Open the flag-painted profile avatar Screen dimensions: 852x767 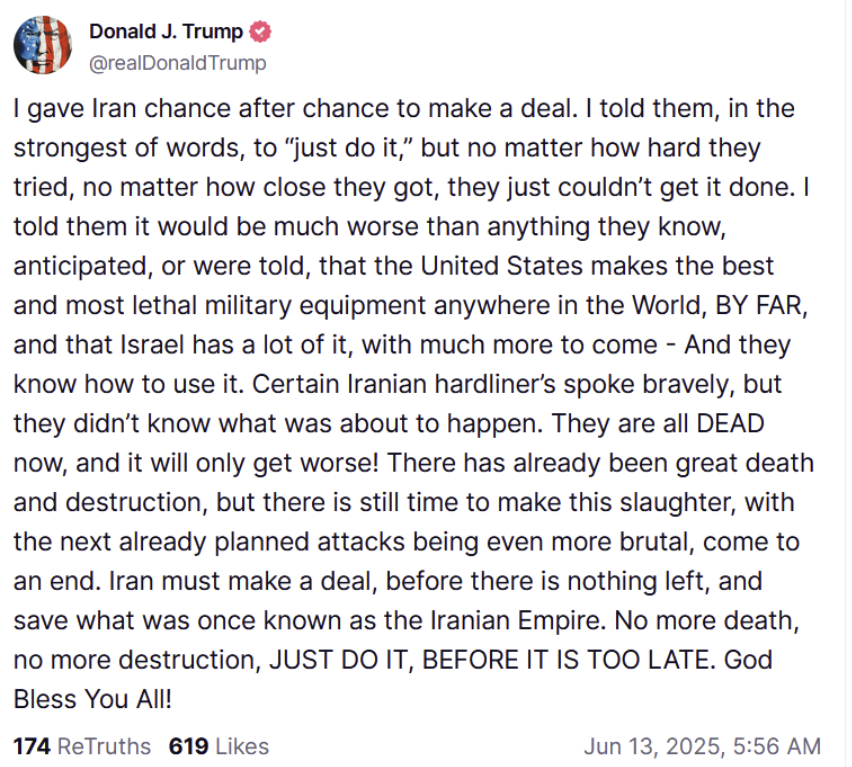[x=42, y=45]
